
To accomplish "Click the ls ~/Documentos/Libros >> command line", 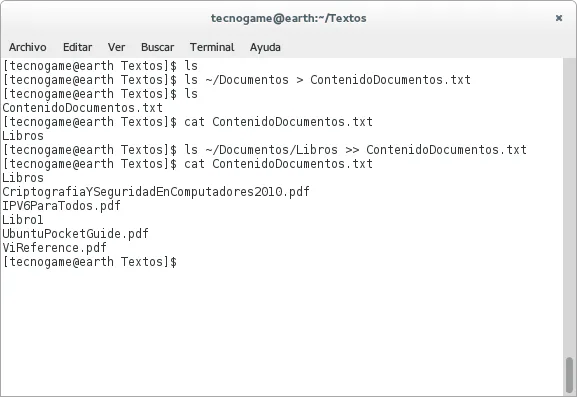I will [265, 150].
